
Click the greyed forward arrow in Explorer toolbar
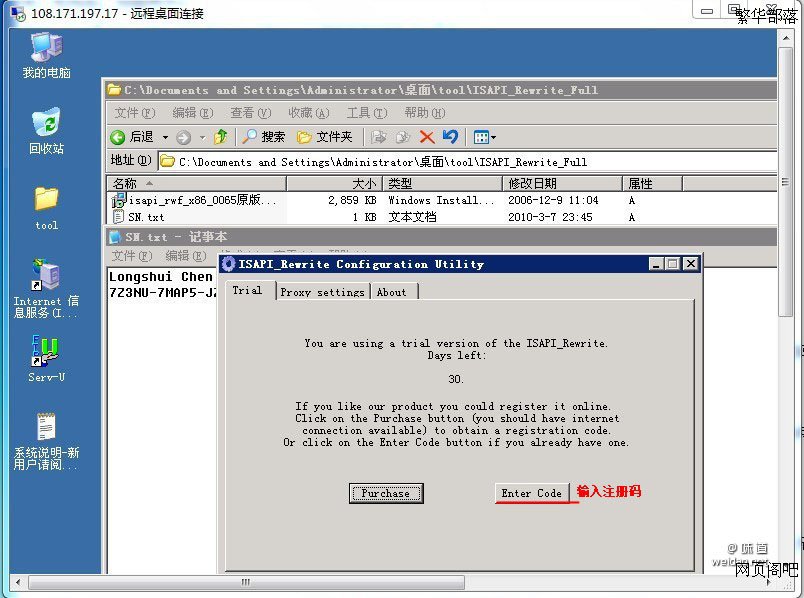[183, 137]
